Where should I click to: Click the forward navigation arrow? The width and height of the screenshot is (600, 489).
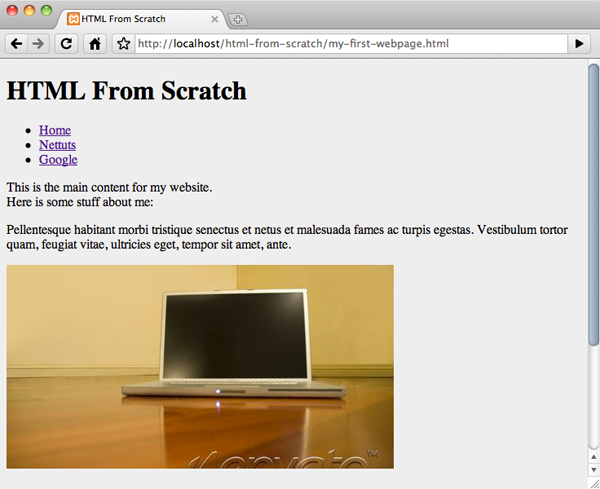(x=38, y=44)
